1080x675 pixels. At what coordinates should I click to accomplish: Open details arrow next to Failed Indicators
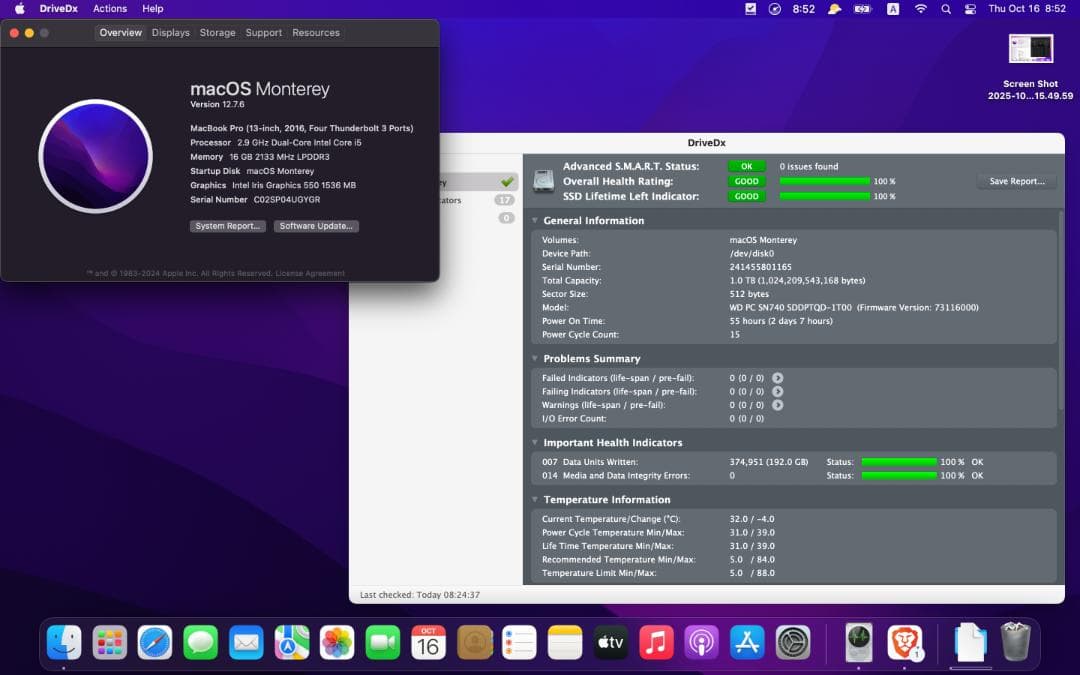click(x=778, y=378)
